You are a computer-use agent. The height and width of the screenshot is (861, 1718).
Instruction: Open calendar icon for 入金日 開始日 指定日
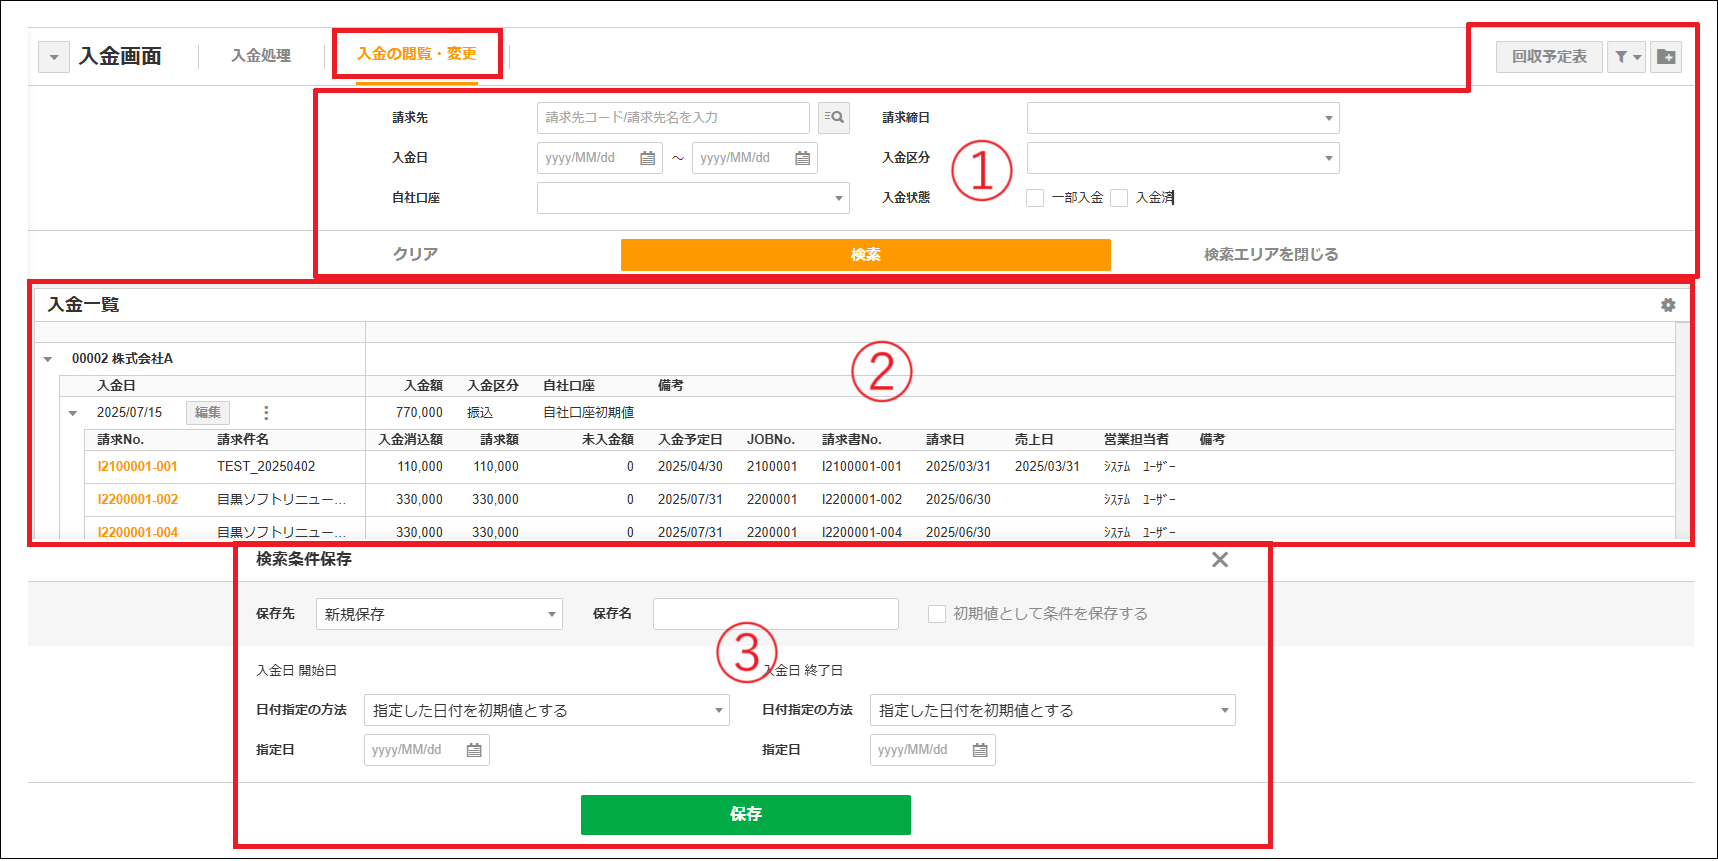pos(474,750)
